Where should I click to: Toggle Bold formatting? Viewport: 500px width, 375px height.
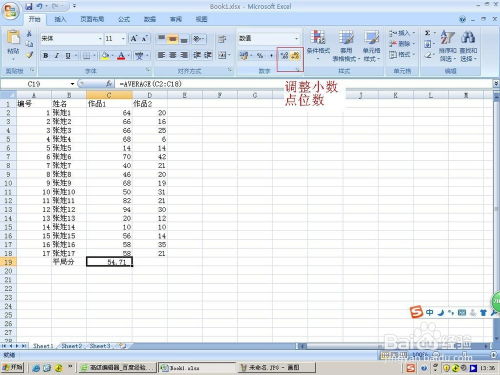click(46, 55)
